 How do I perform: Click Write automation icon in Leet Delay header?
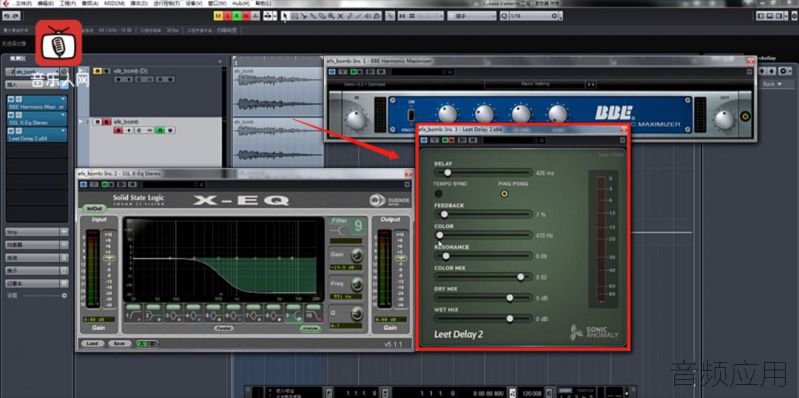(x=451, y=140)
